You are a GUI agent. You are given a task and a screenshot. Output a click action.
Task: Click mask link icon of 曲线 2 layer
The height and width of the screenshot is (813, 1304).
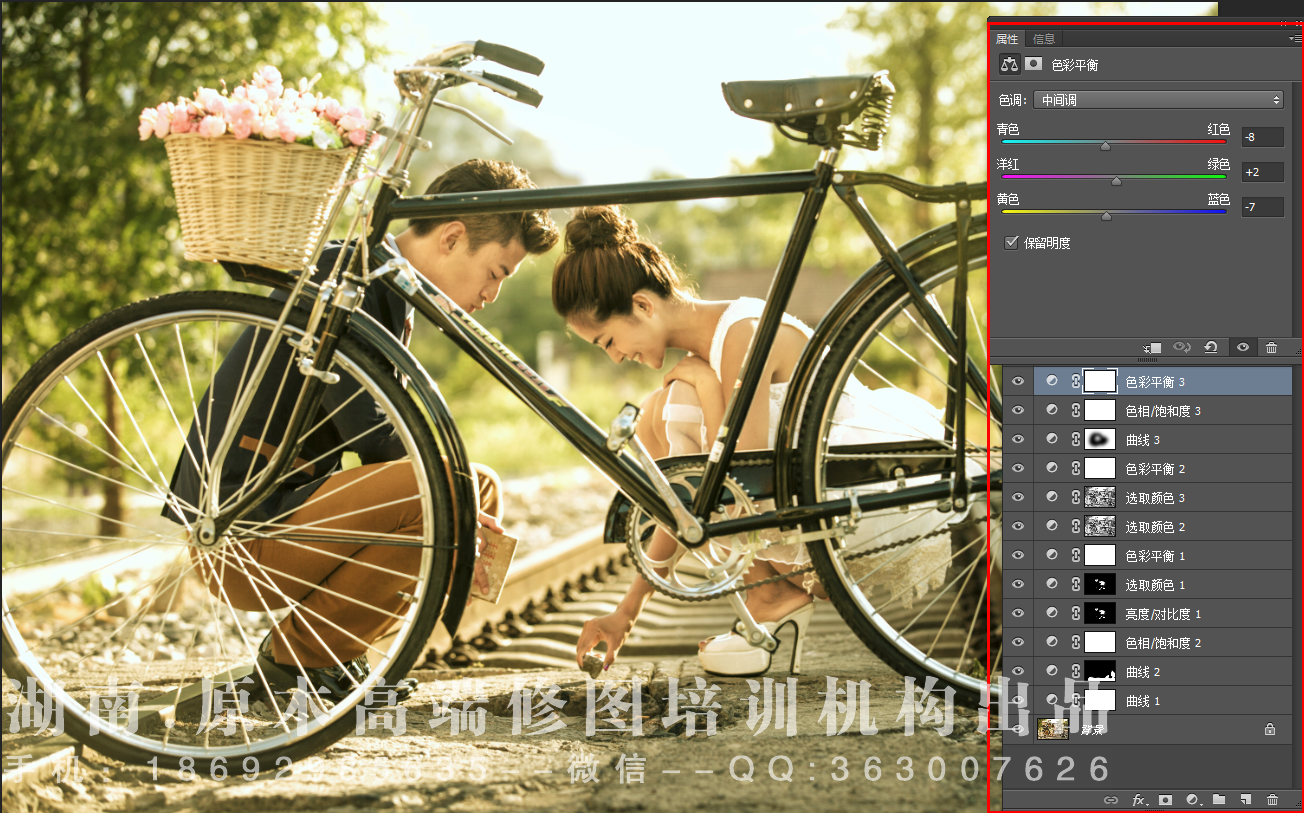[x=1076, y=671]
